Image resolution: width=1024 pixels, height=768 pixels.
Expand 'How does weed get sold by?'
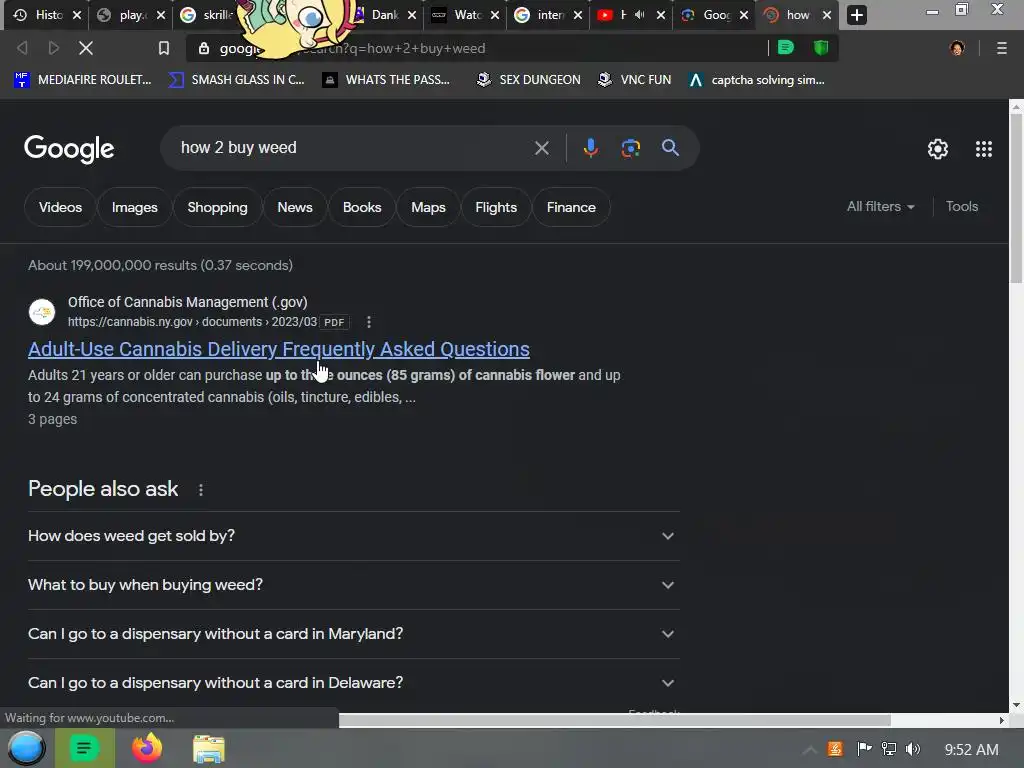(x=354, y=536)
